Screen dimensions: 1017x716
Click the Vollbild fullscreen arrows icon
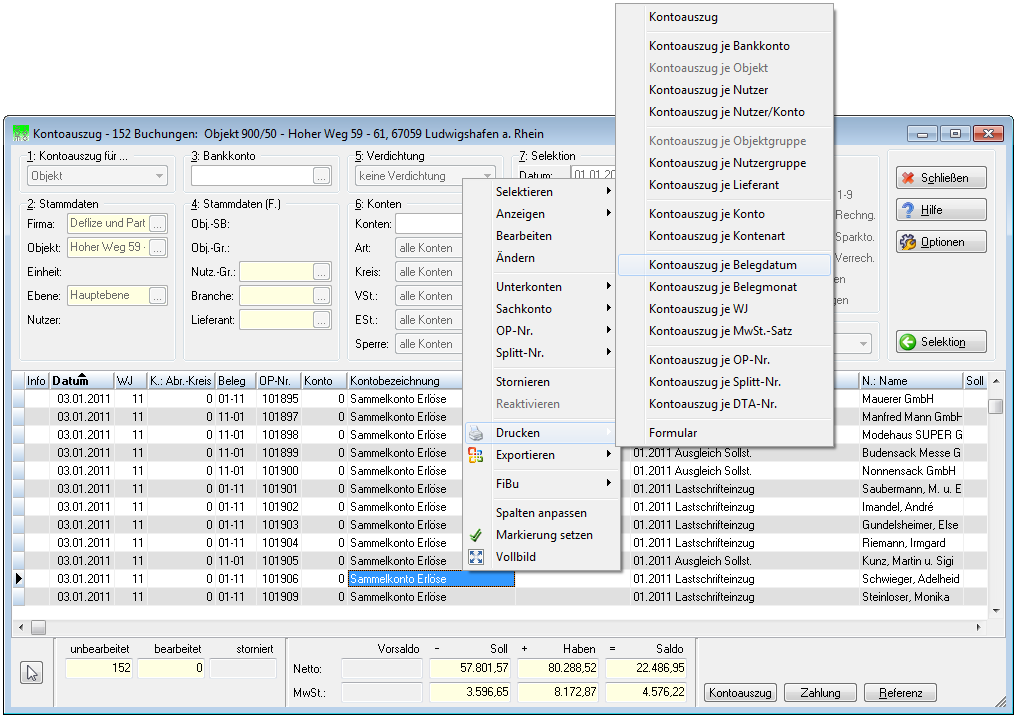pyautogui.click(x=476, y=557)
